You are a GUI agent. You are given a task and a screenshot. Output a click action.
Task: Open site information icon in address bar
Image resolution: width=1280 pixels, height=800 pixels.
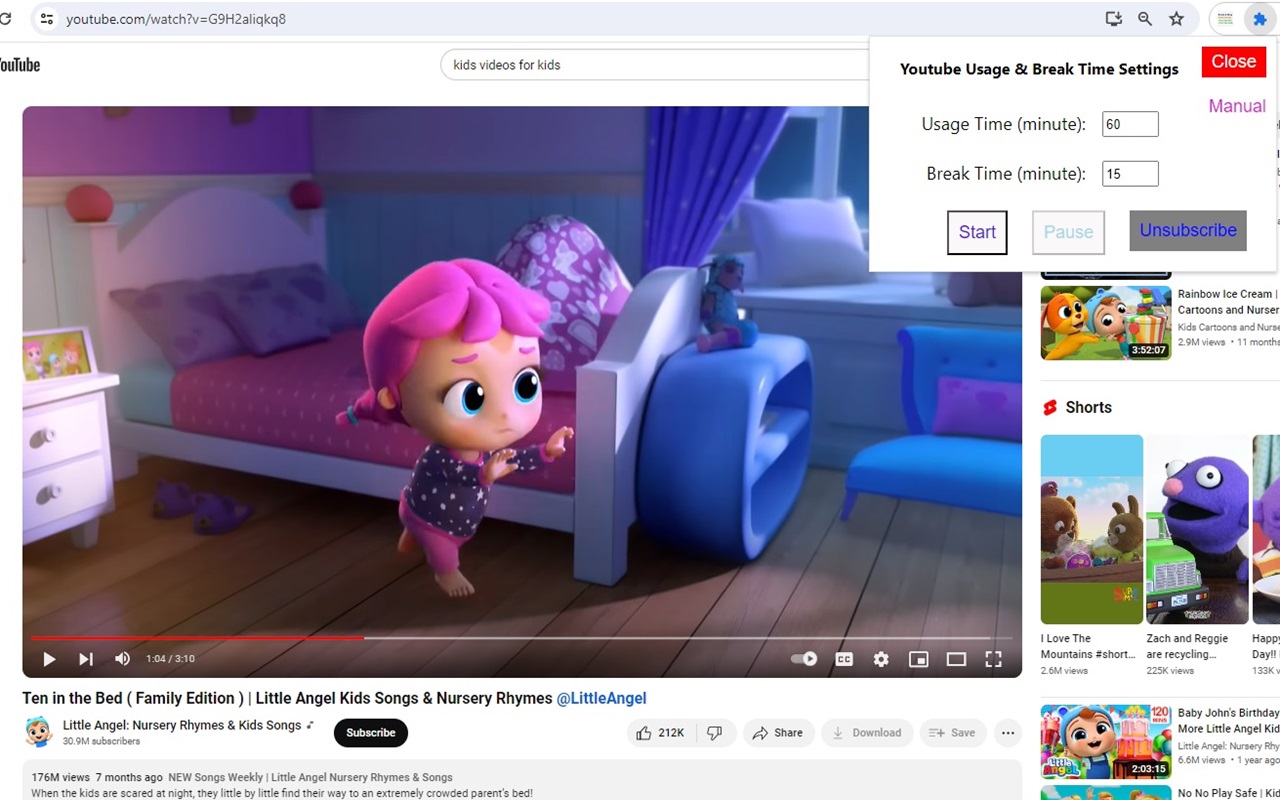pos(45,19)
